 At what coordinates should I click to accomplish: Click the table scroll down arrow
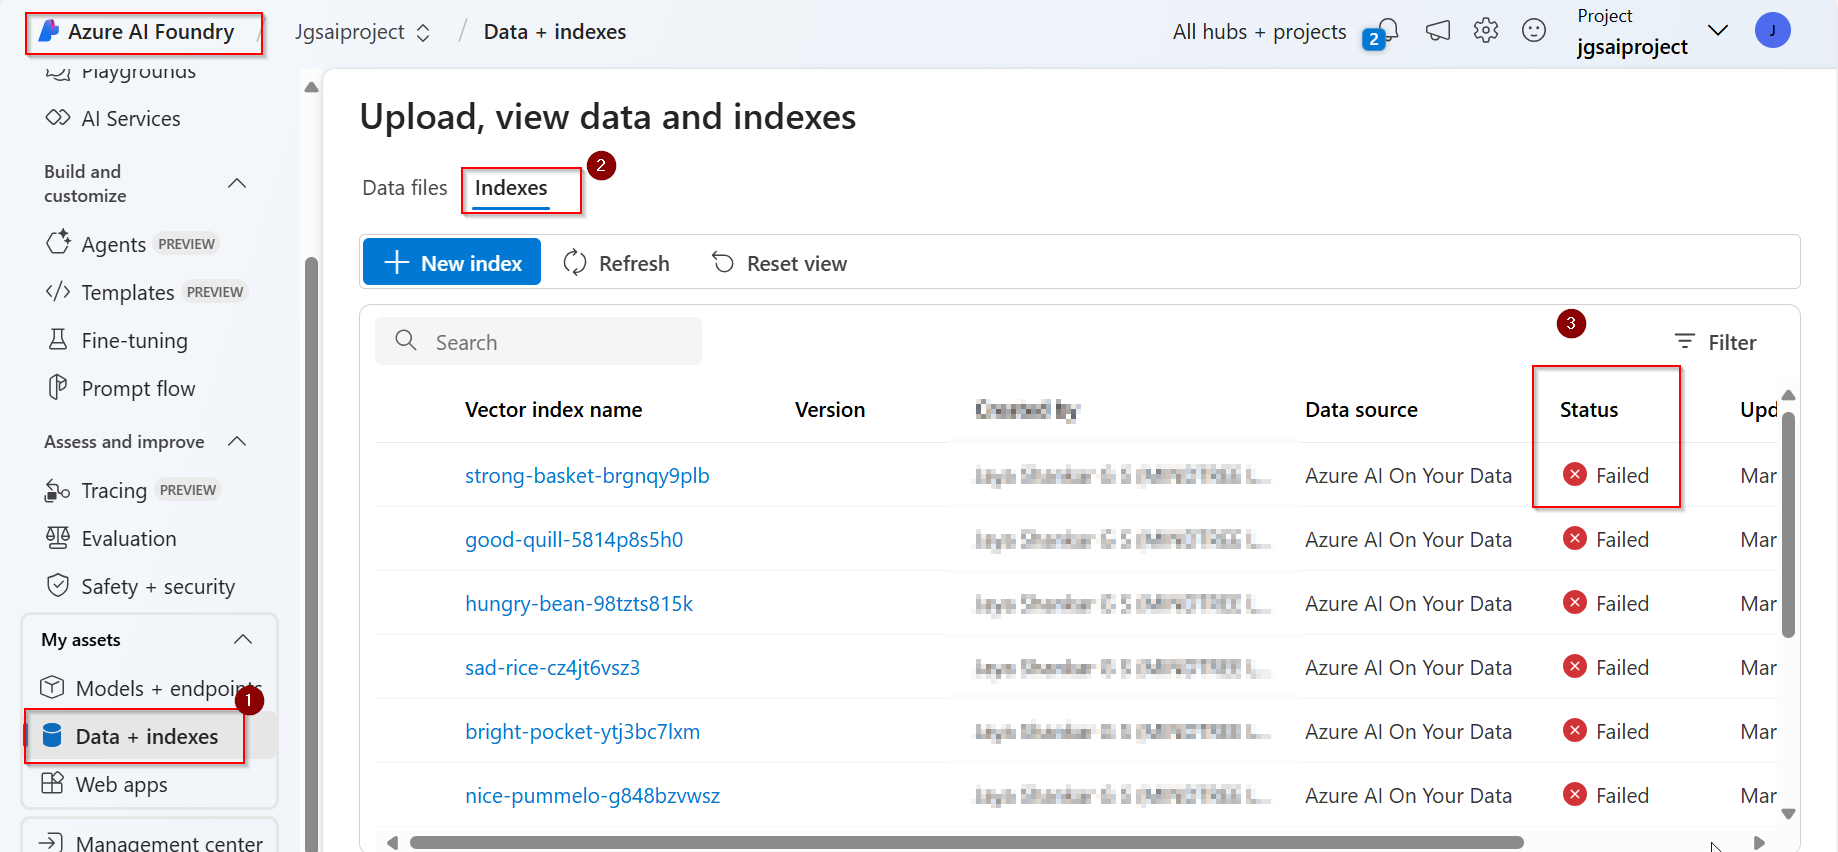coord(1789,814)
